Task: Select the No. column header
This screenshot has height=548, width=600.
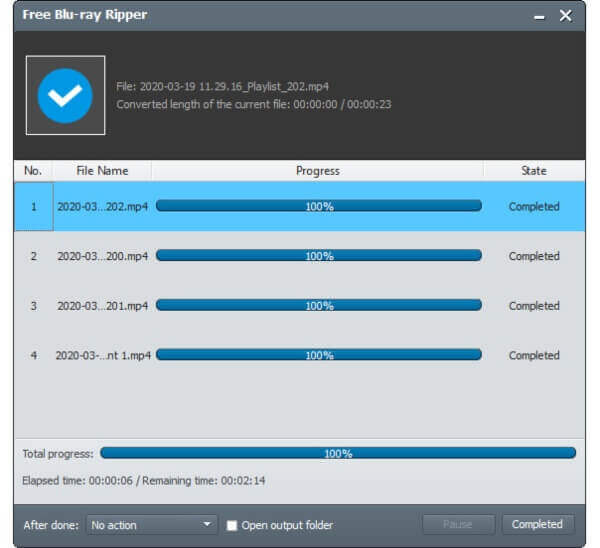Action: [x=33, y=171]
